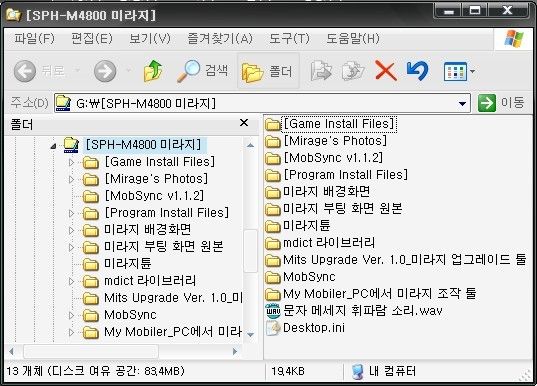
Task: Expand 미라지 부팅 화면 원본 in tree
Action: pyautogui.click(x=71, y=247)
